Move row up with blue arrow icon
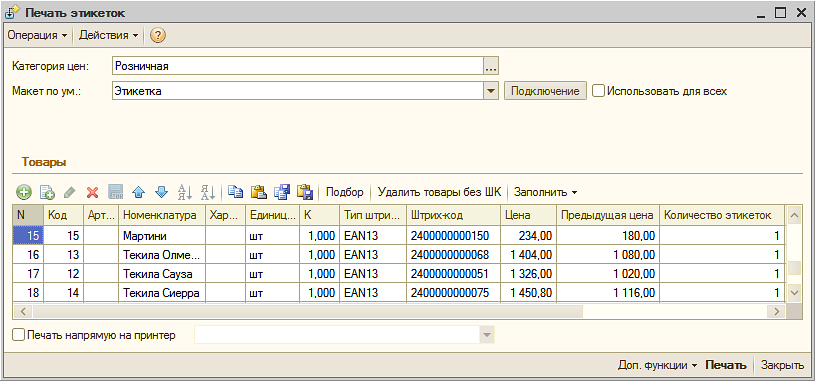The image size is (815, 381). (138, 192)
